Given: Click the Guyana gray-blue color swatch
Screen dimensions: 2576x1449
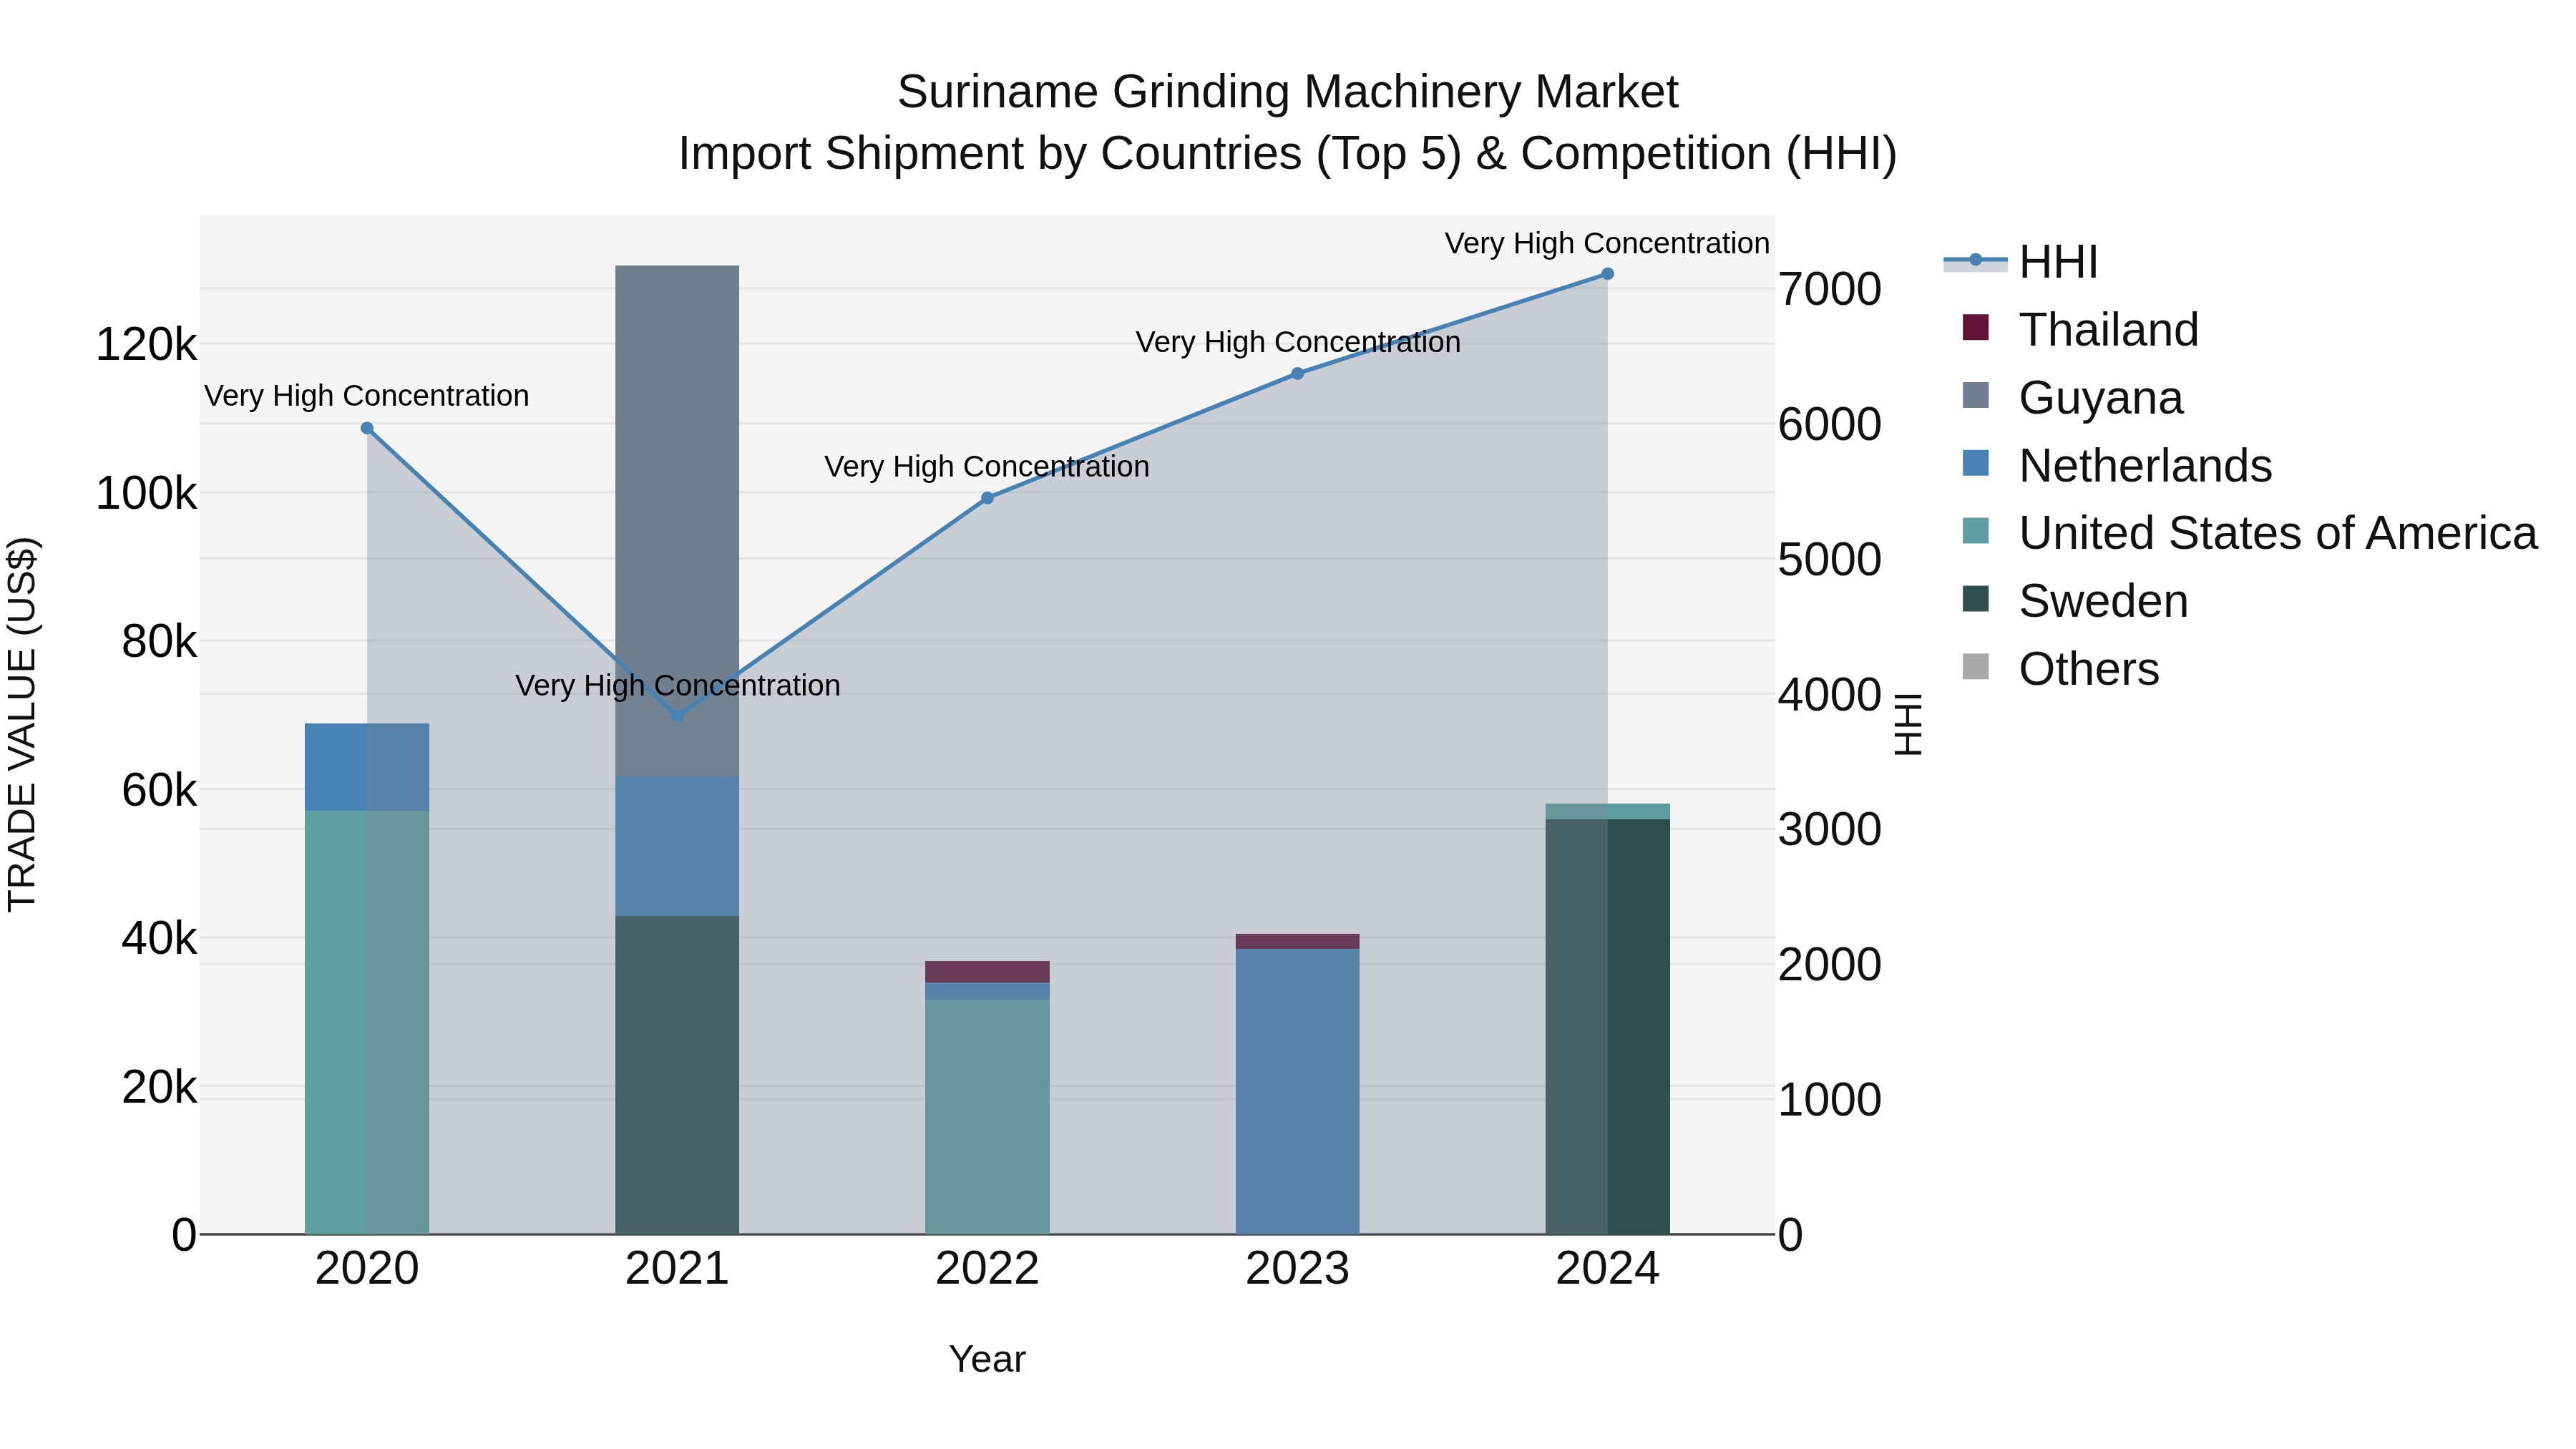Looking at the screenshot, I should [x=1976, y=395].
